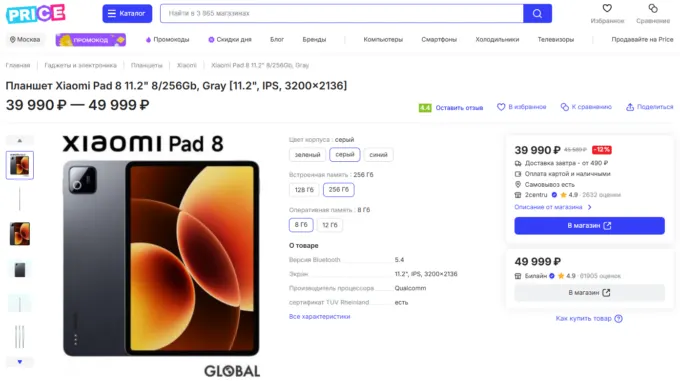Select 8 Гб RAM option

301,225
